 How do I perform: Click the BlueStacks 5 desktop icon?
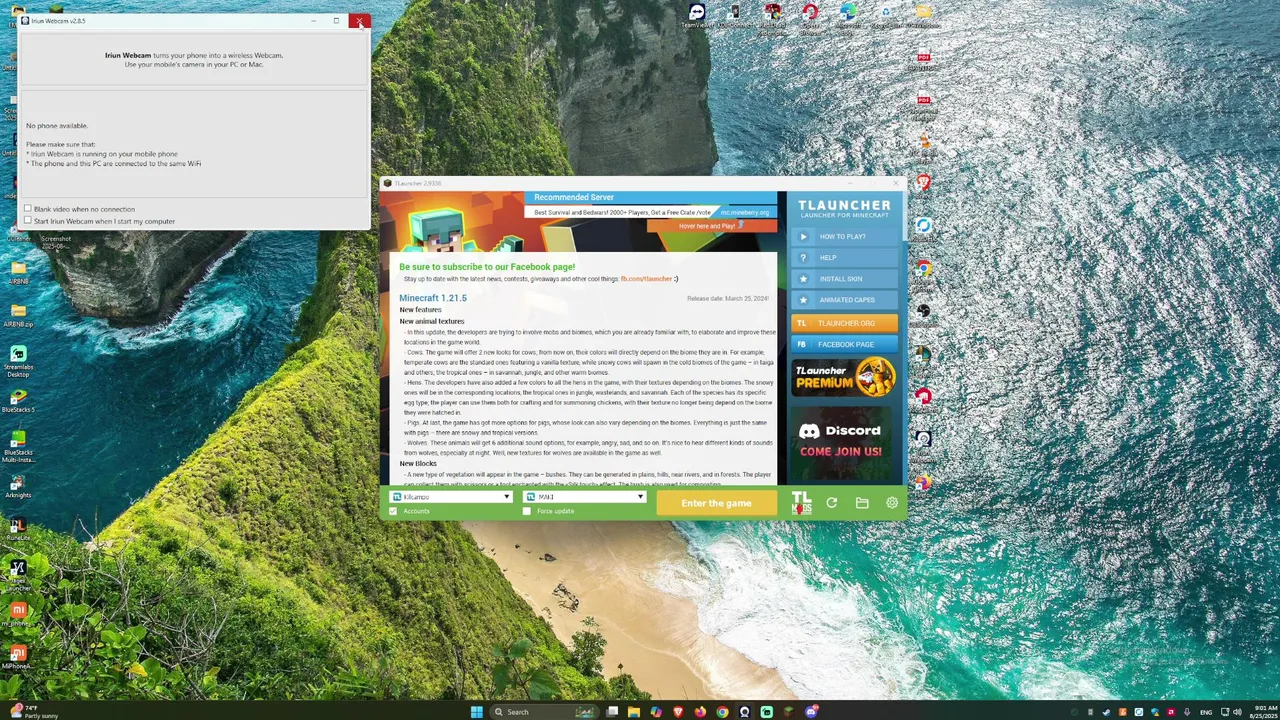coord(18,401)
